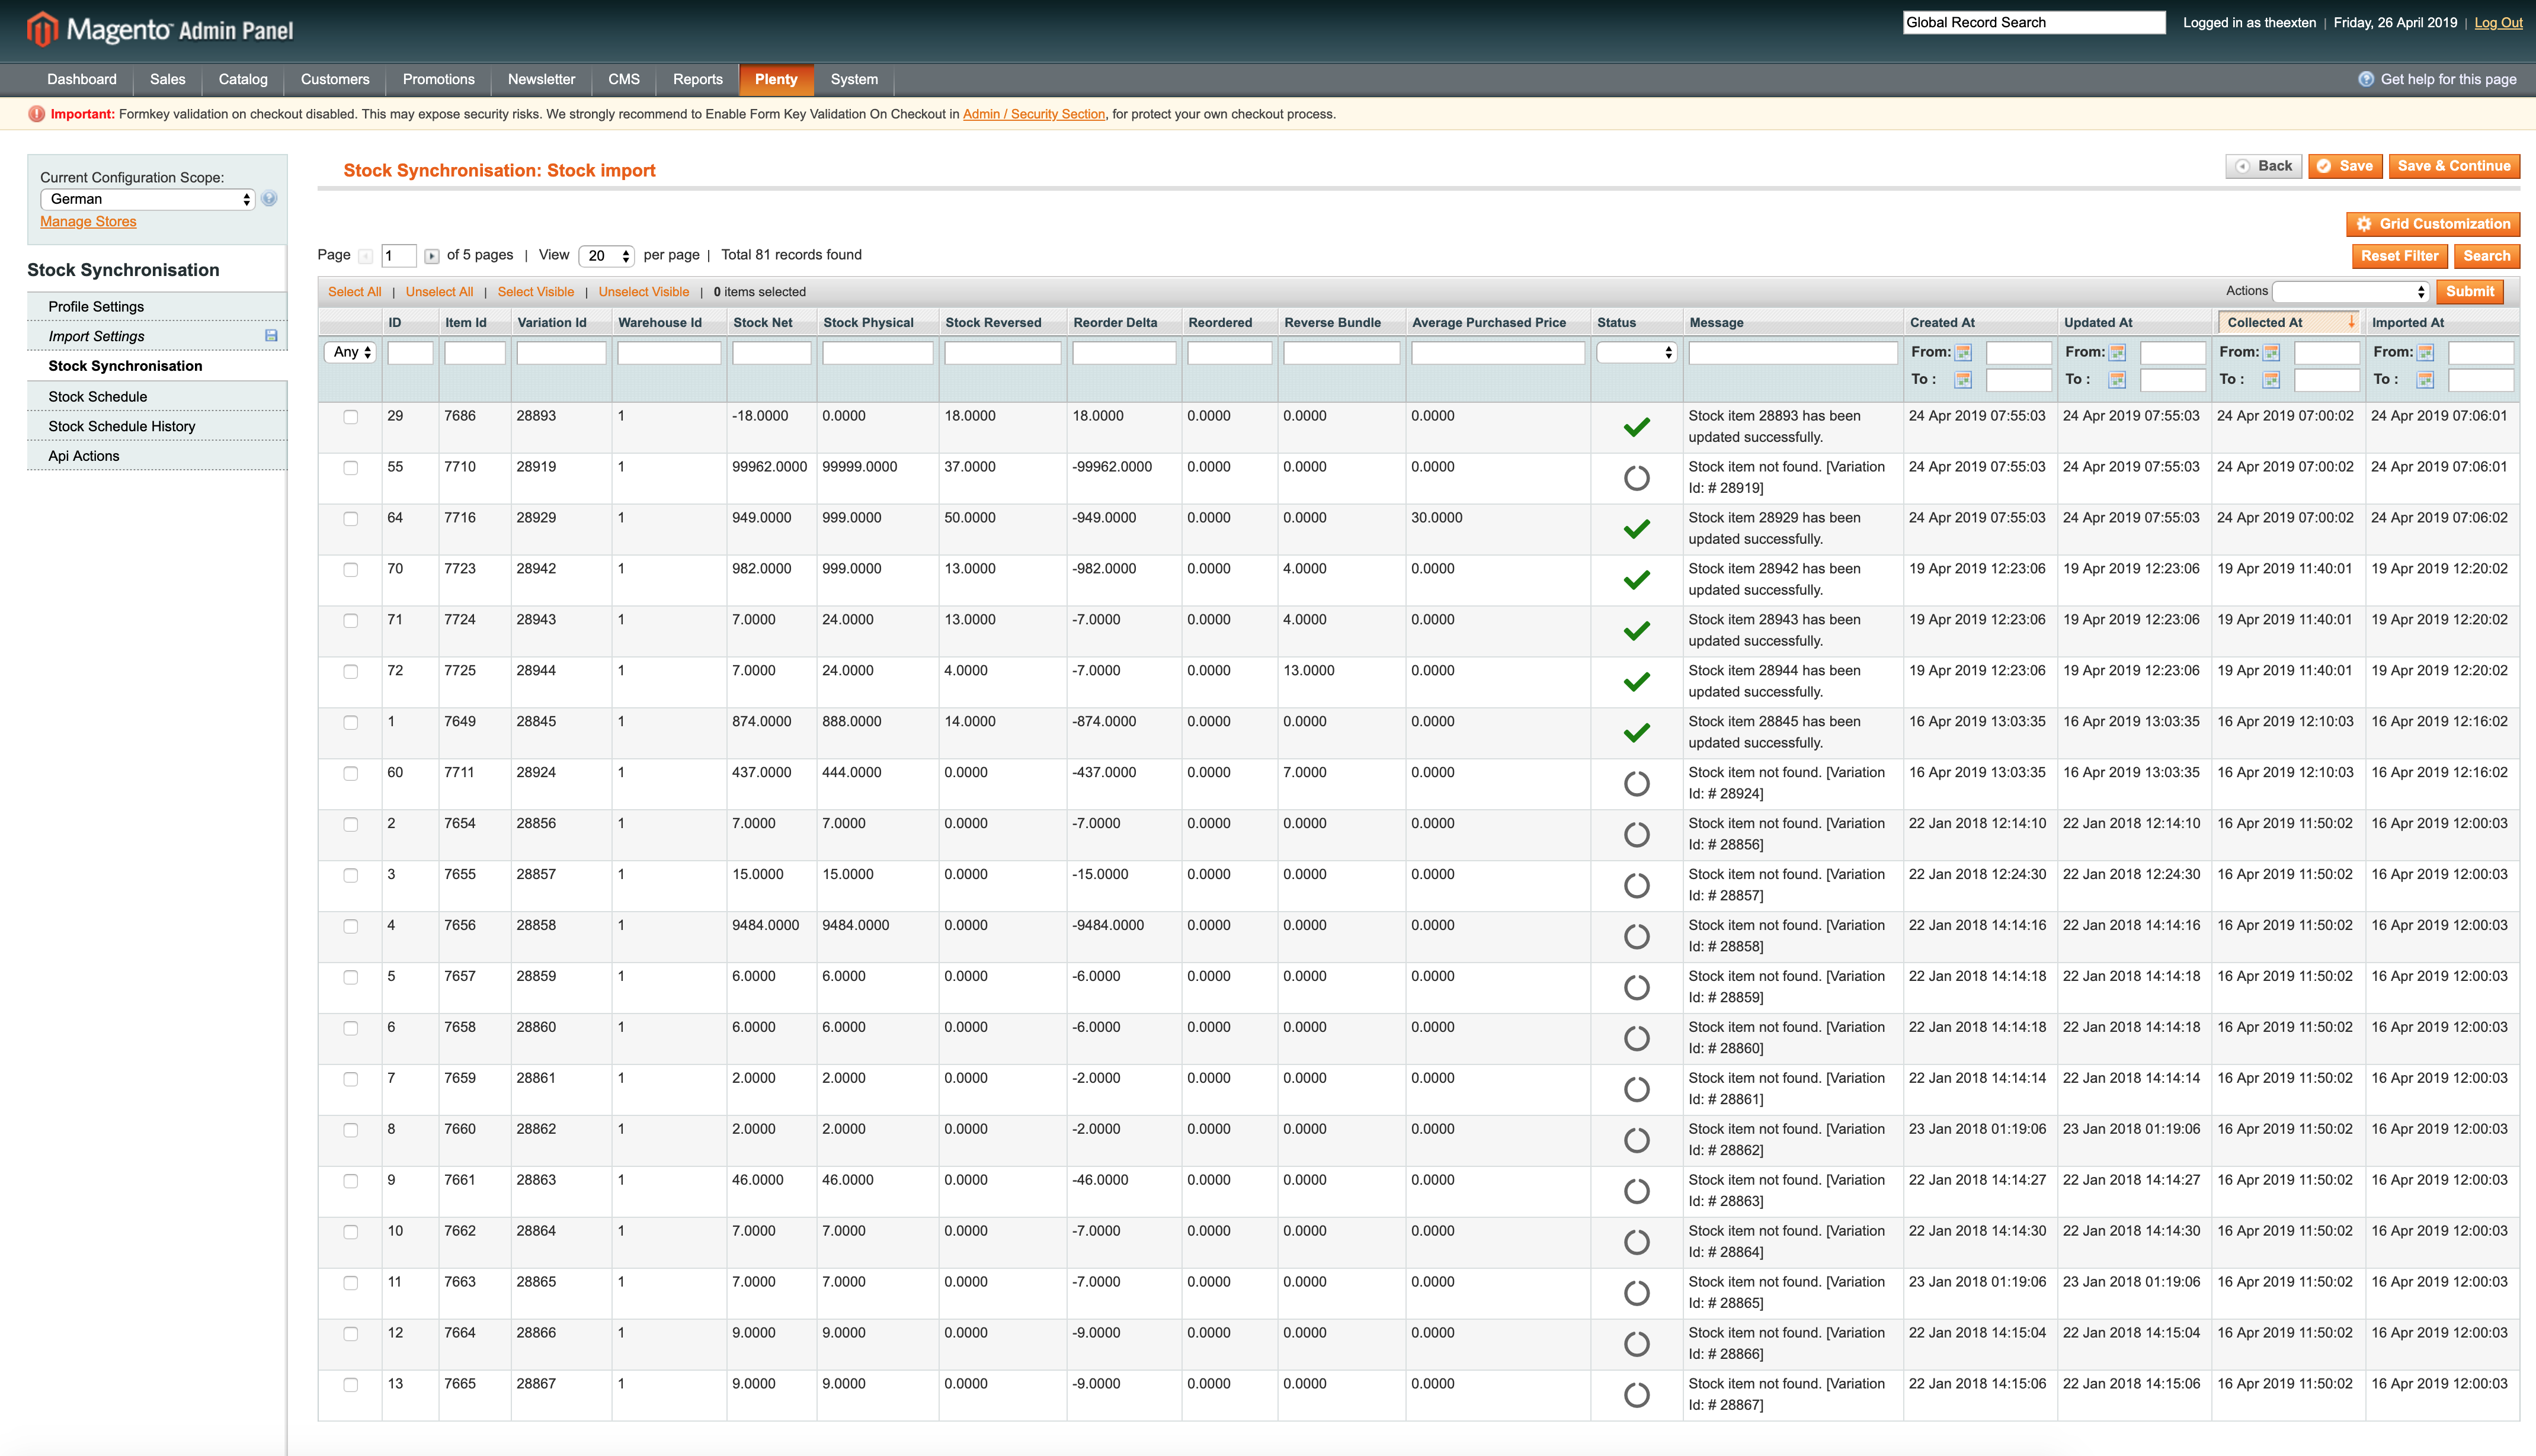Check the row with ID 55

(x=350, y=468)
